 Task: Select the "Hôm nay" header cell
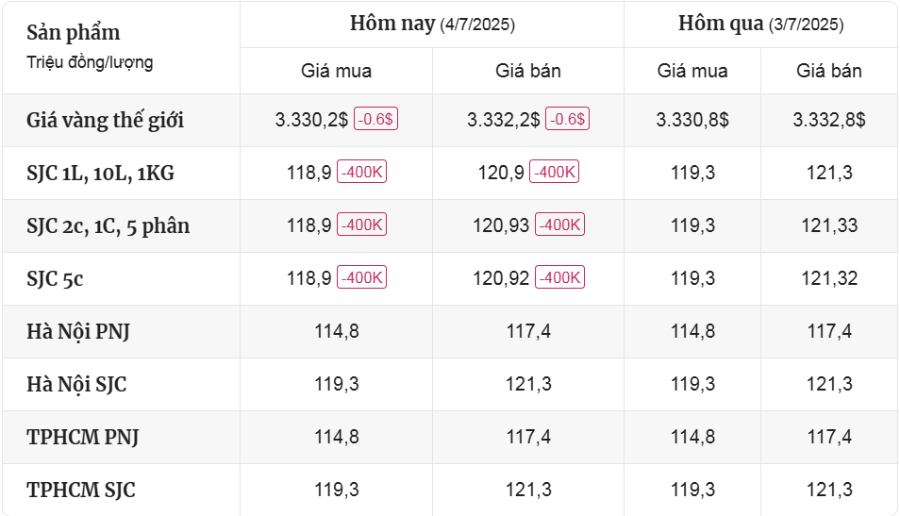click(432, 24)
